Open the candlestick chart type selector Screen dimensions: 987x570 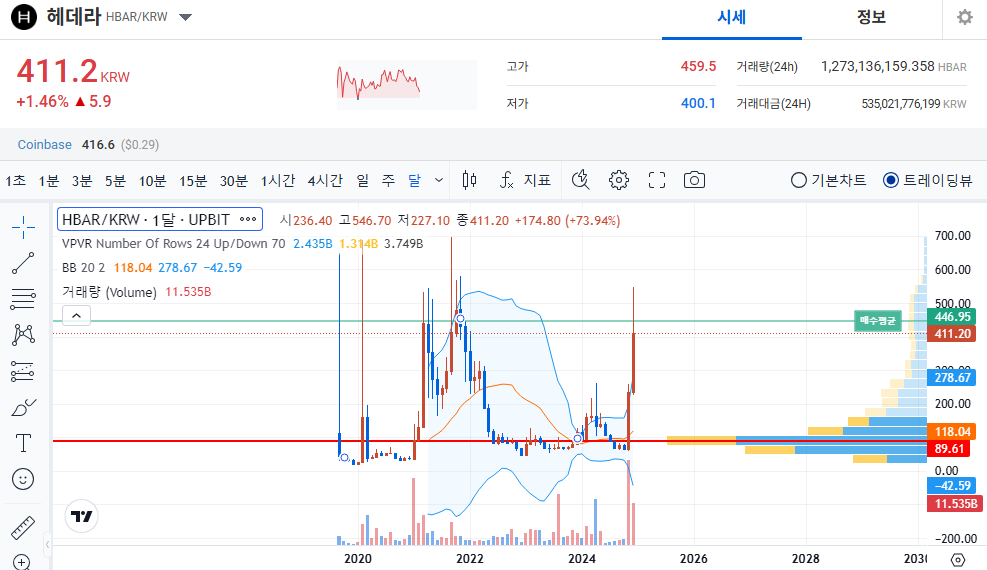(x=469, y=181)
